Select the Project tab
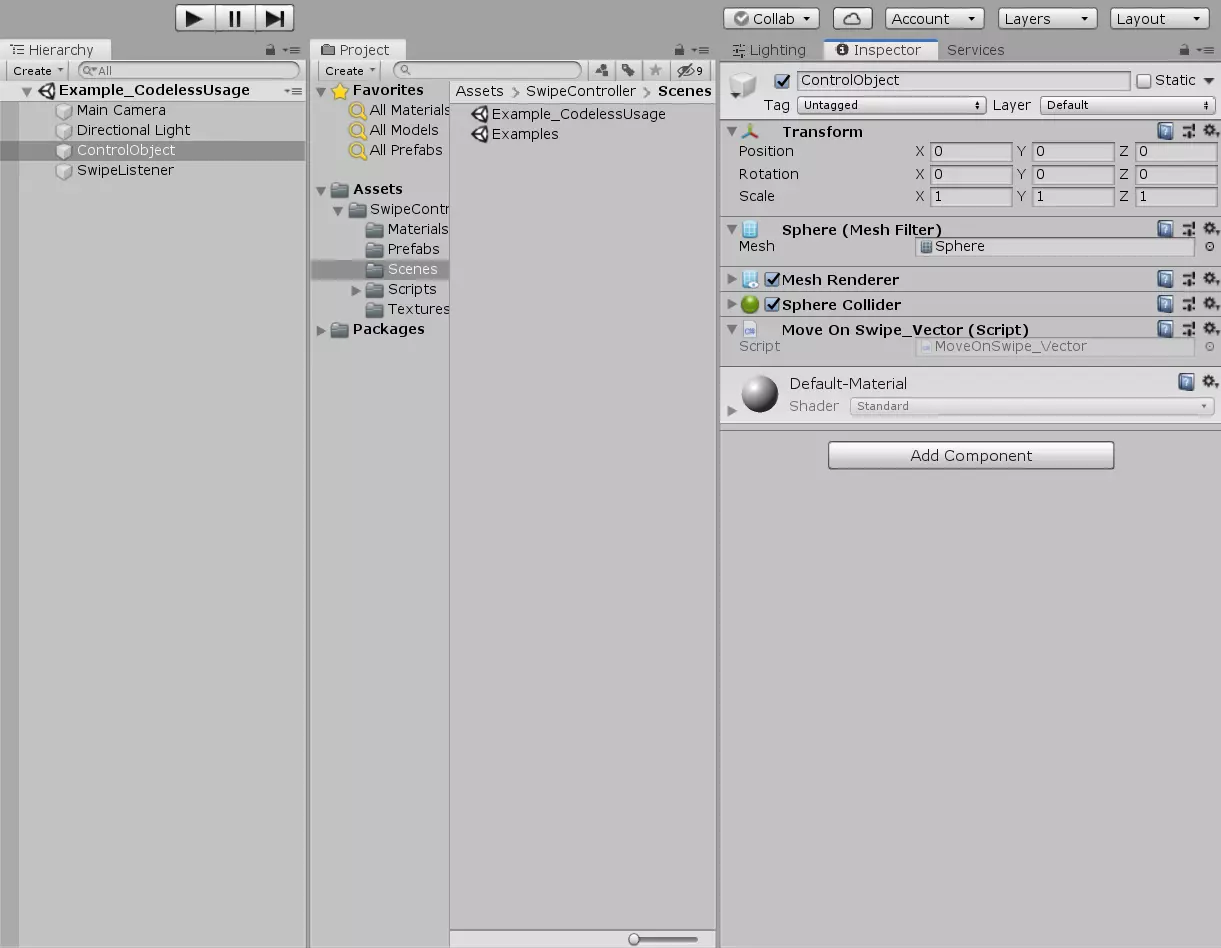The height and width of the screenshot is (948, 1221). click(356, 50)
